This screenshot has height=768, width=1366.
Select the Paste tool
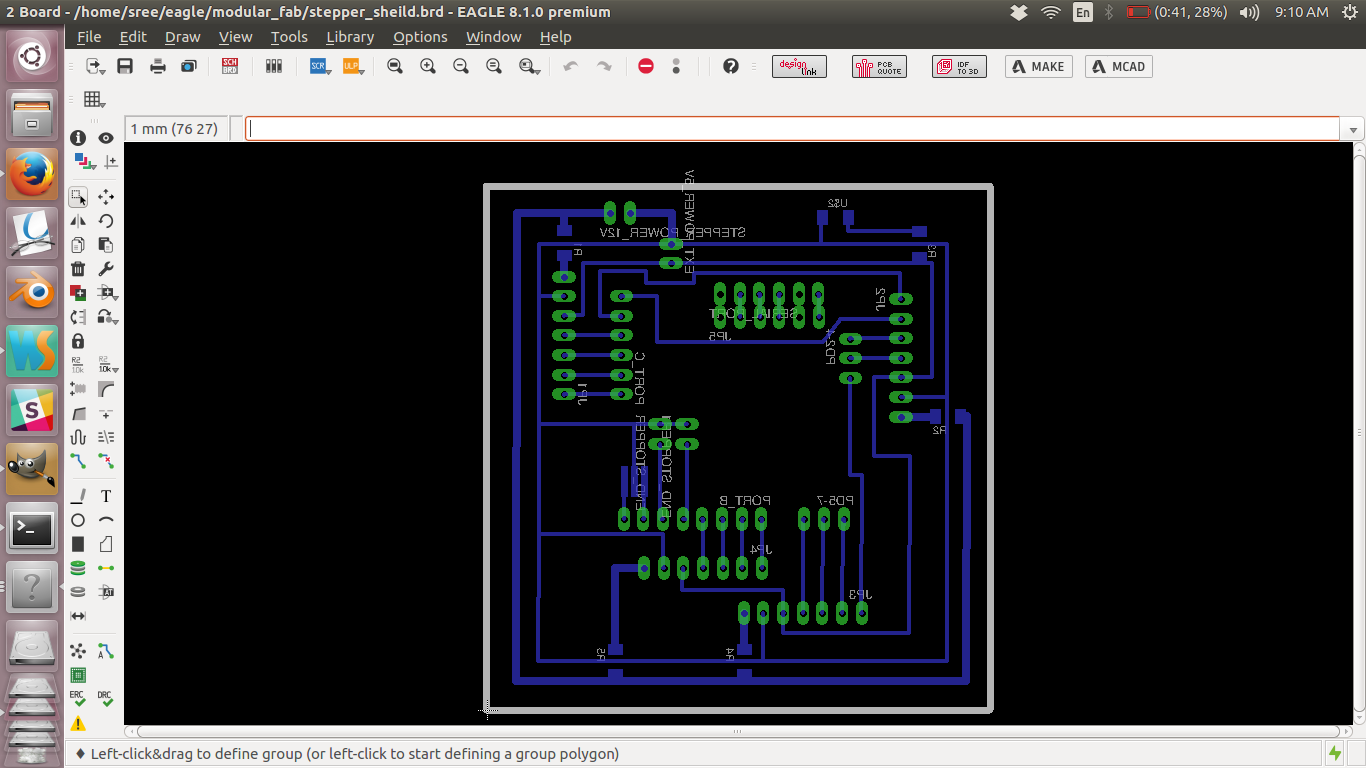(106, 245)
